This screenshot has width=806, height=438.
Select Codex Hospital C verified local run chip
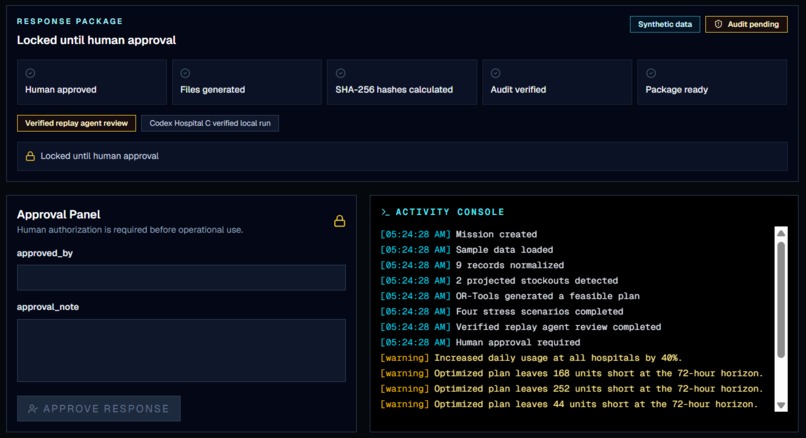coord(210,123)
